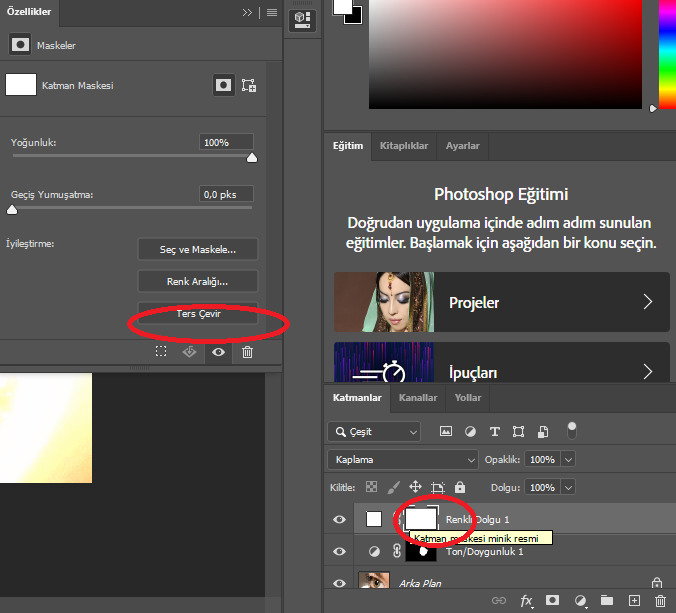Viewport: 676px width, 613px height.
Task: Create a new group folder
Action: coord(607,600)
